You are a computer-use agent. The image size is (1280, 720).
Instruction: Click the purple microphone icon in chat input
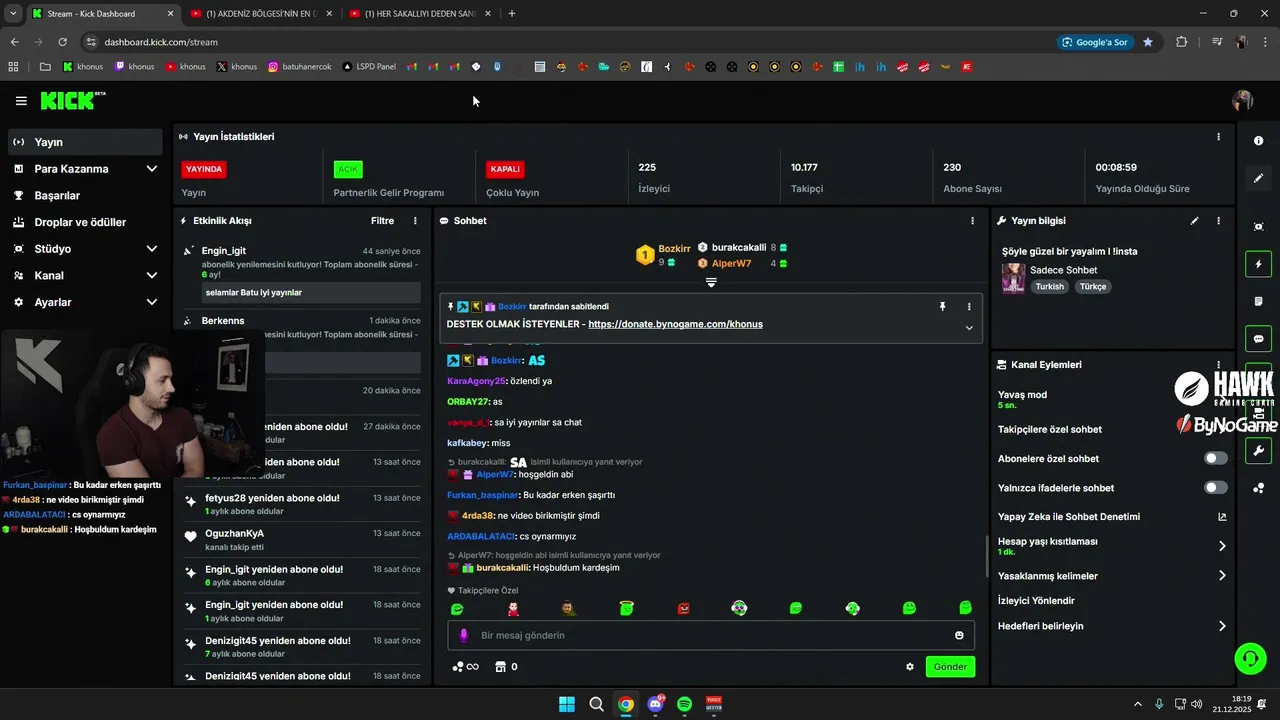point(463,635)
